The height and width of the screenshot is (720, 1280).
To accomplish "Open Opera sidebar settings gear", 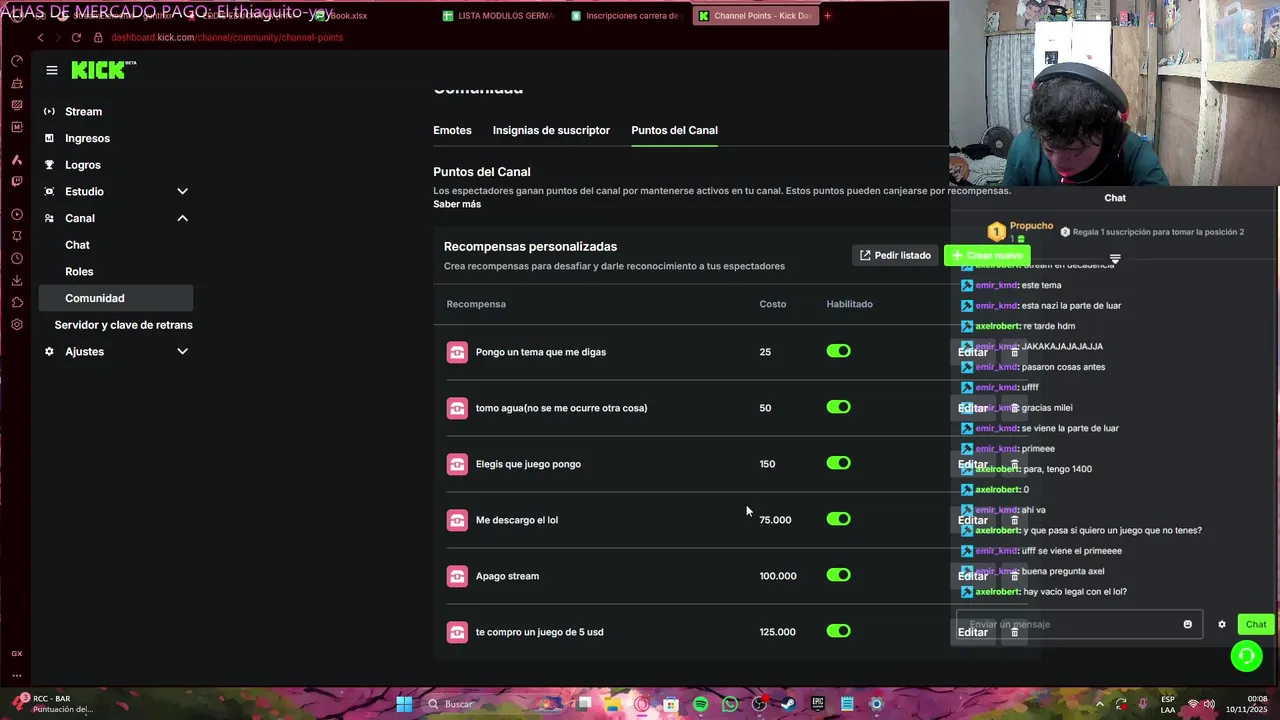I will click(17, 324).
